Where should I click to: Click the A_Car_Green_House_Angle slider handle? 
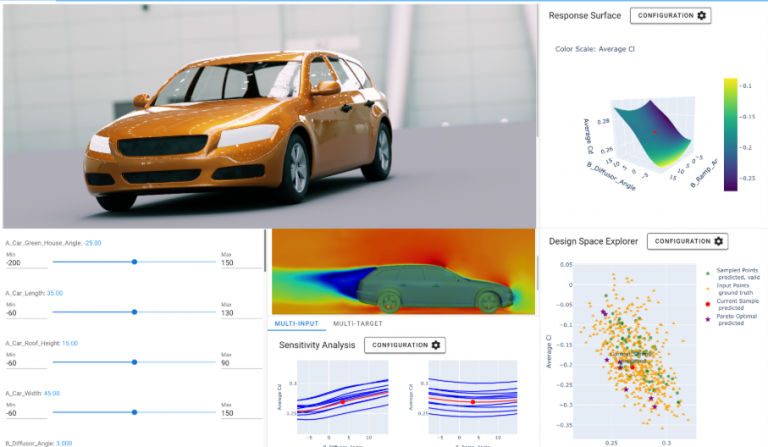[134, 262]
